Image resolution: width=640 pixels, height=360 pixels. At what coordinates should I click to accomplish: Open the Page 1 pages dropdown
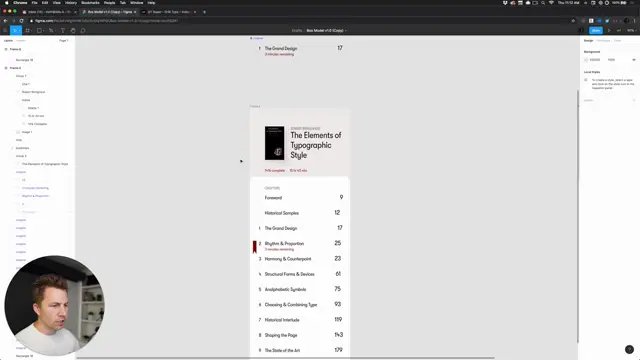64,41
